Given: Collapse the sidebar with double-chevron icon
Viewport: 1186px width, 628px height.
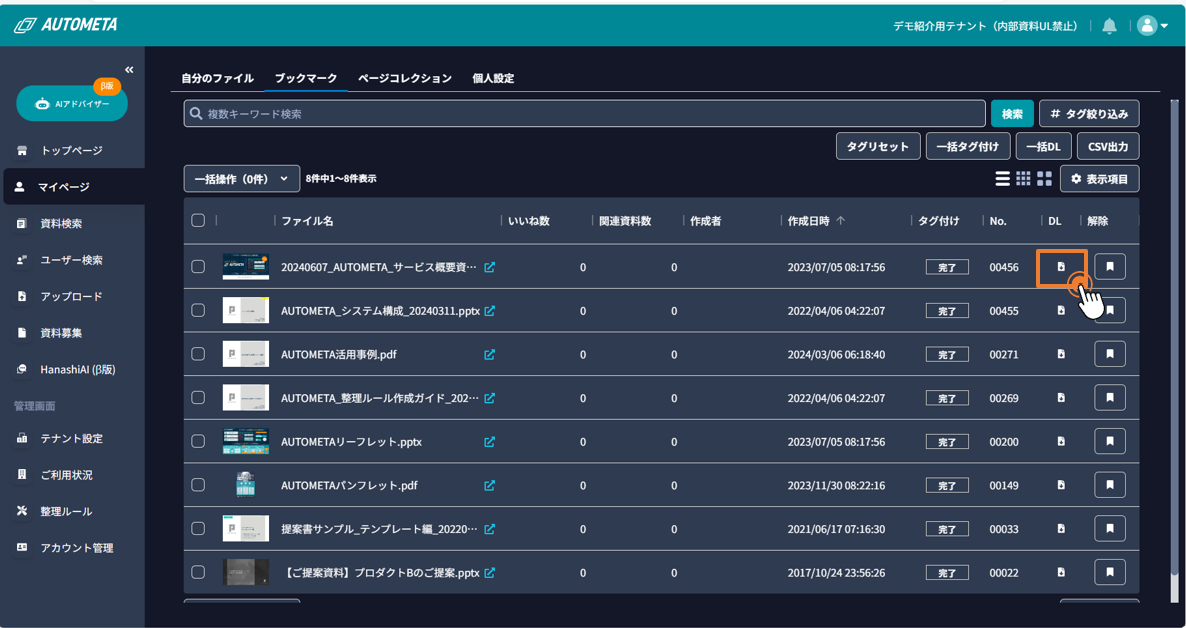Looking at the screenshot, I should click(129, 70).
